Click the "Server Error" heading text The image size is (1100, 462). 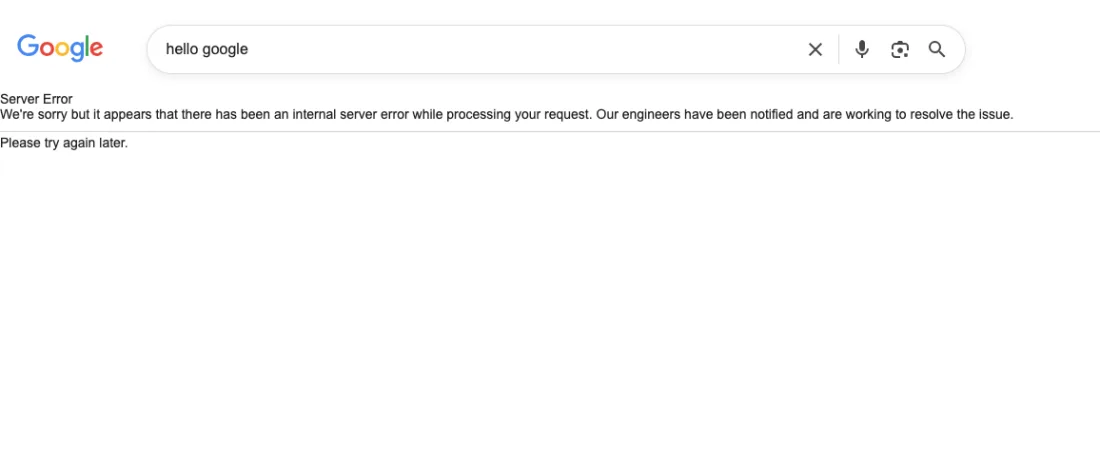click(x=36, y=99)
